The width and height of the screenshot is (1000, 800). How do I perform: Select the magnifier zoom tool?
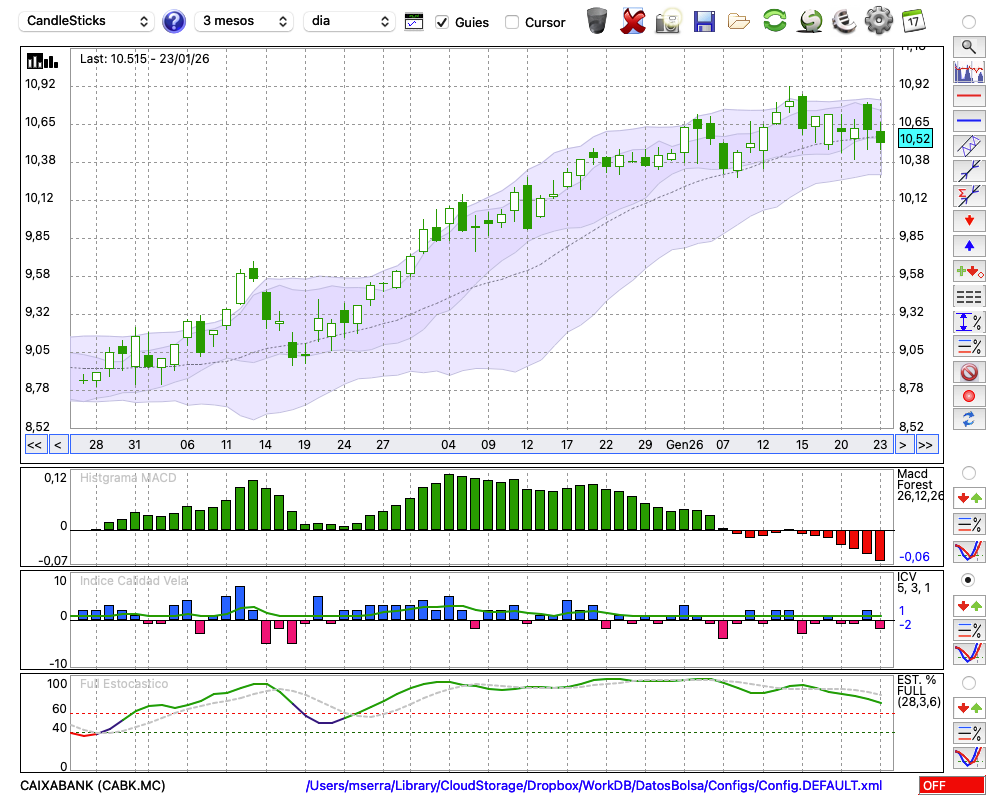pyautogui.click(x=969, y=47)
